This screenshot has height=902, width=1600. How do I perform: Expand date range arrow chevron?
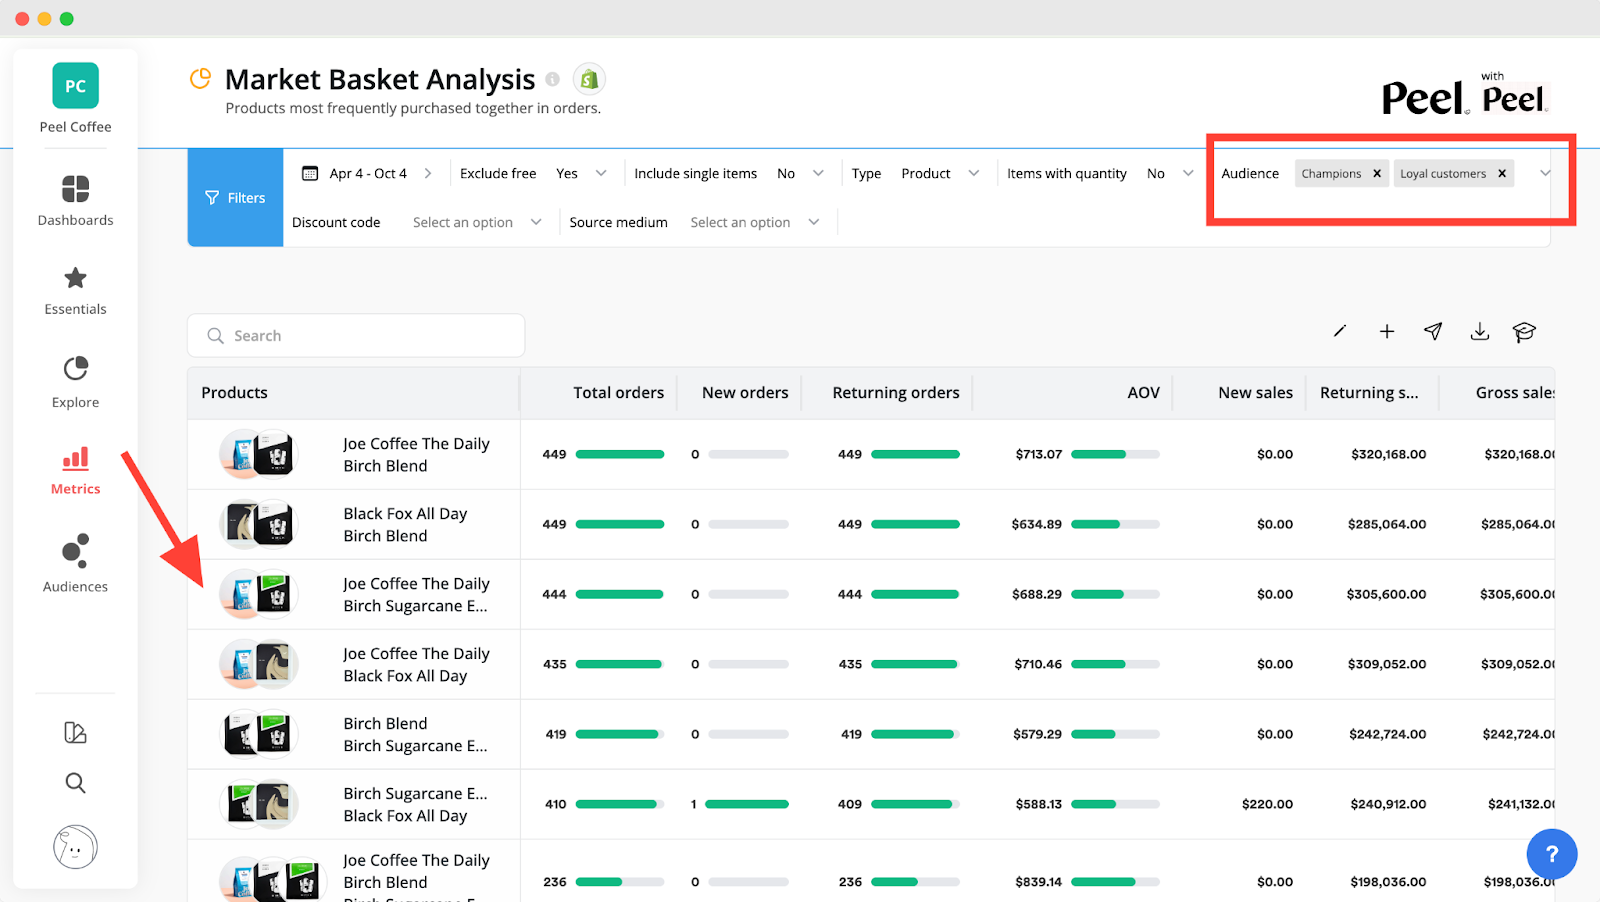[x=428, y=173]
